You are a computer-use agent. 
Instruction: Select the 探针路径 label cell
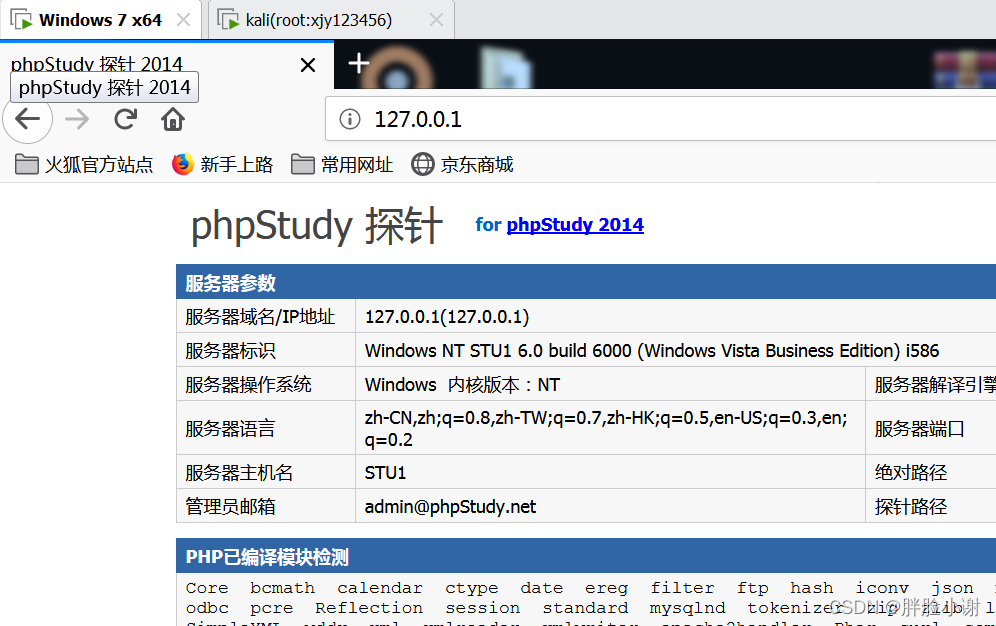coord(931,506)
